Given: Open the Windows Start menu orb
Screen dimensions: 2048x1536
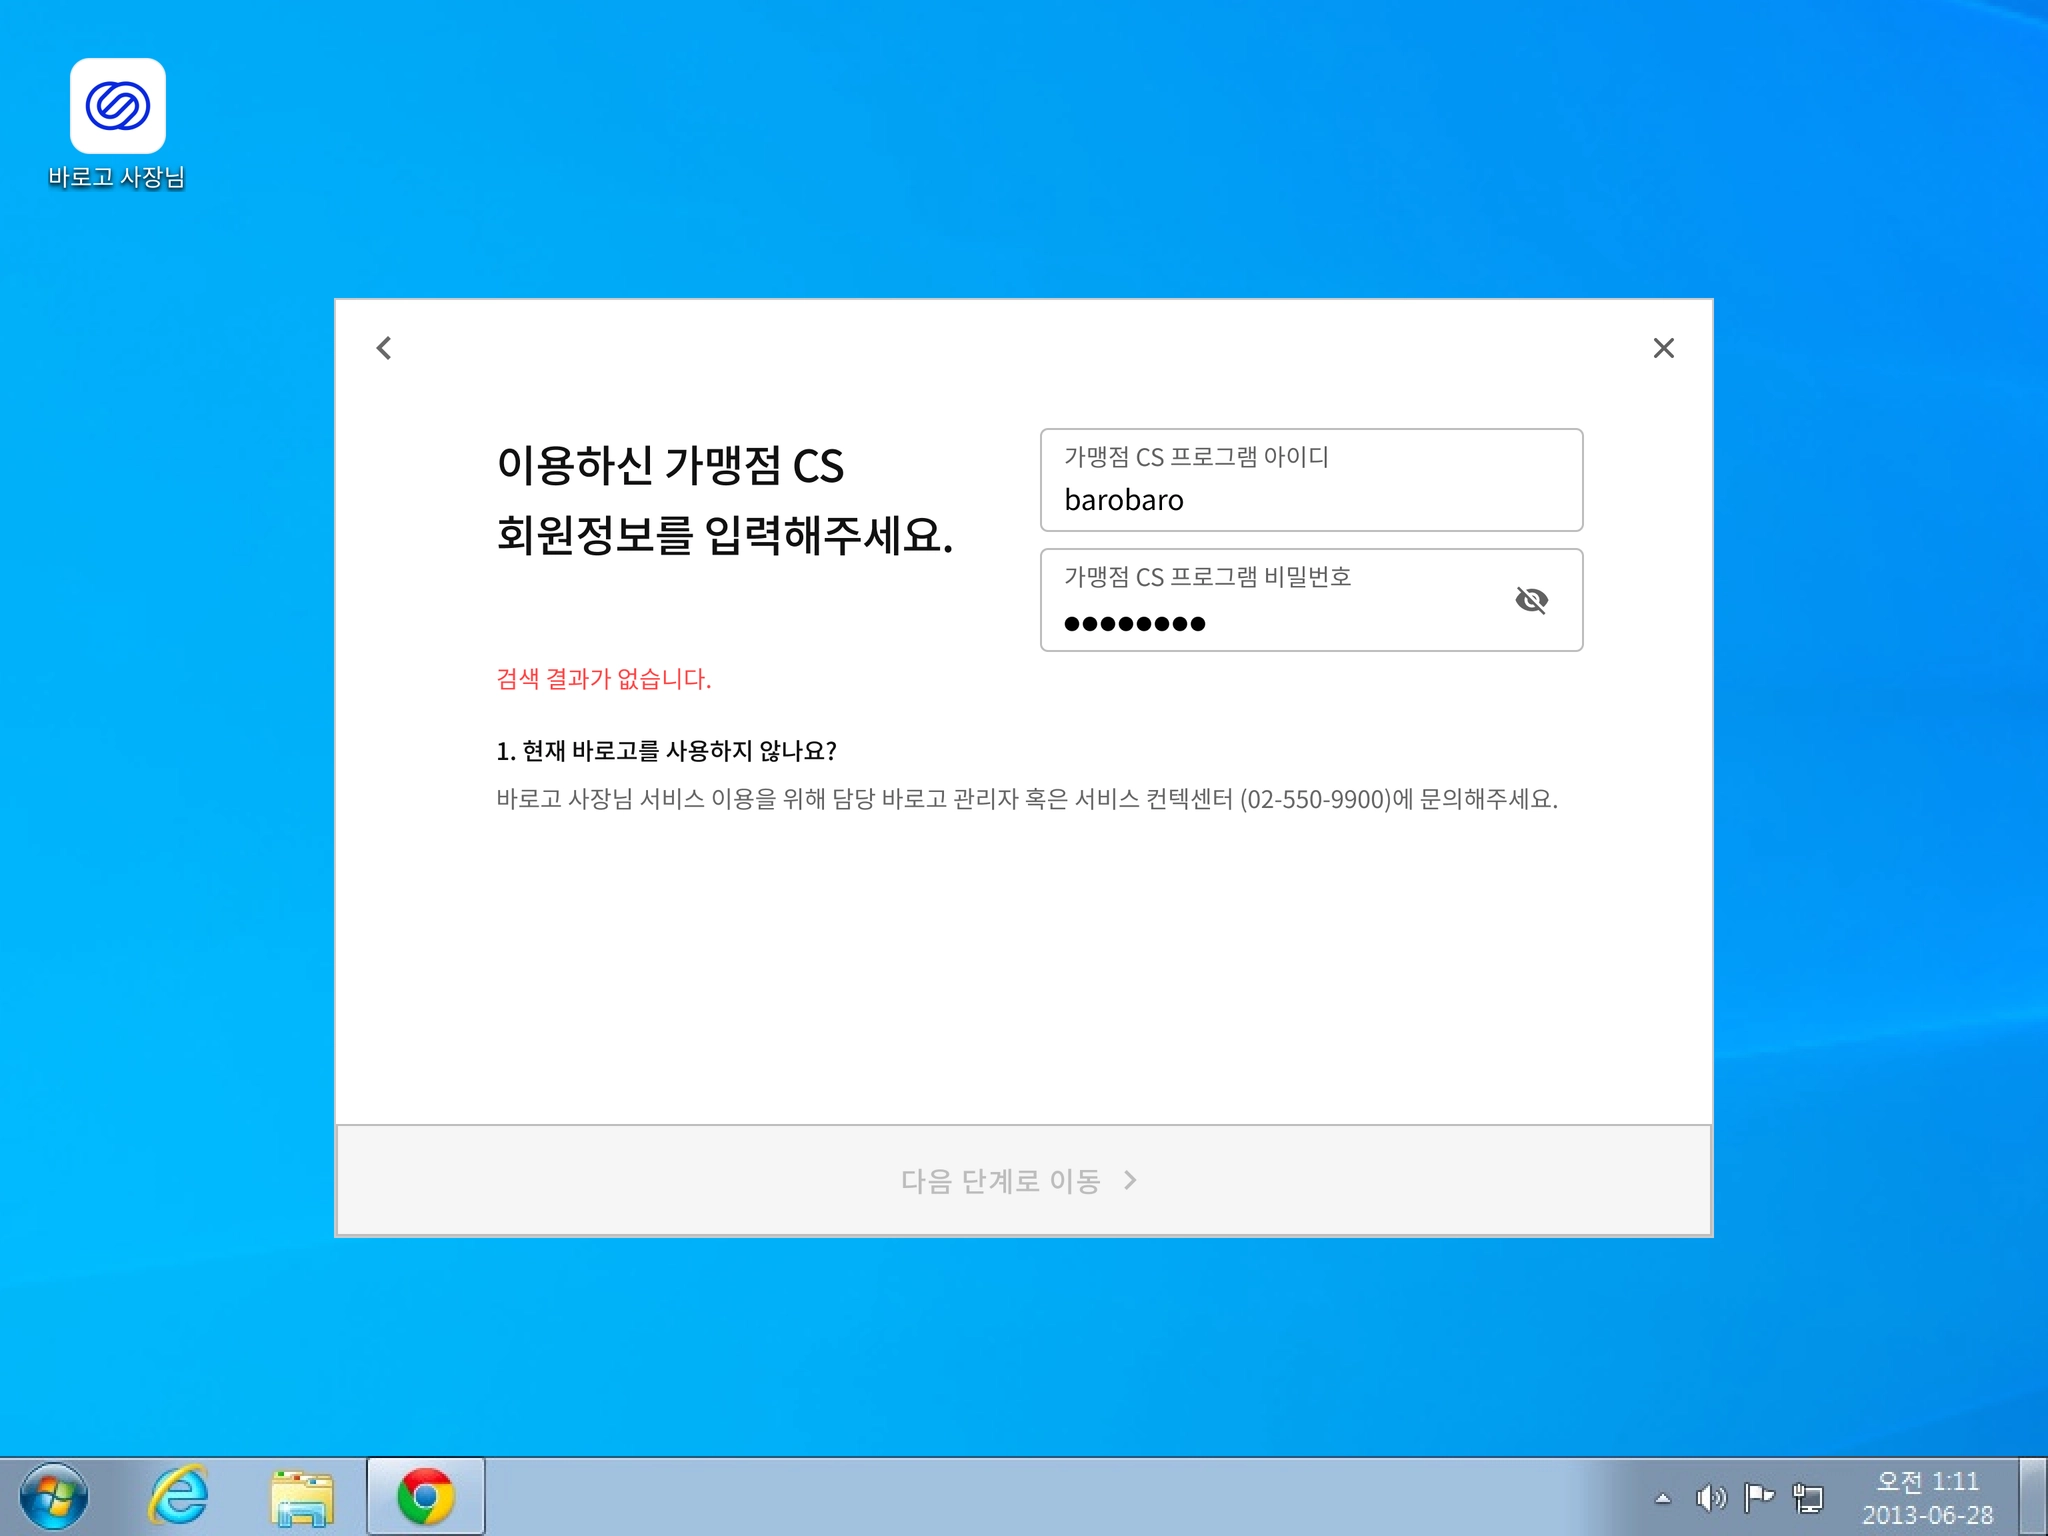Looking at the screenshot, I should [x=54, y=1496].
